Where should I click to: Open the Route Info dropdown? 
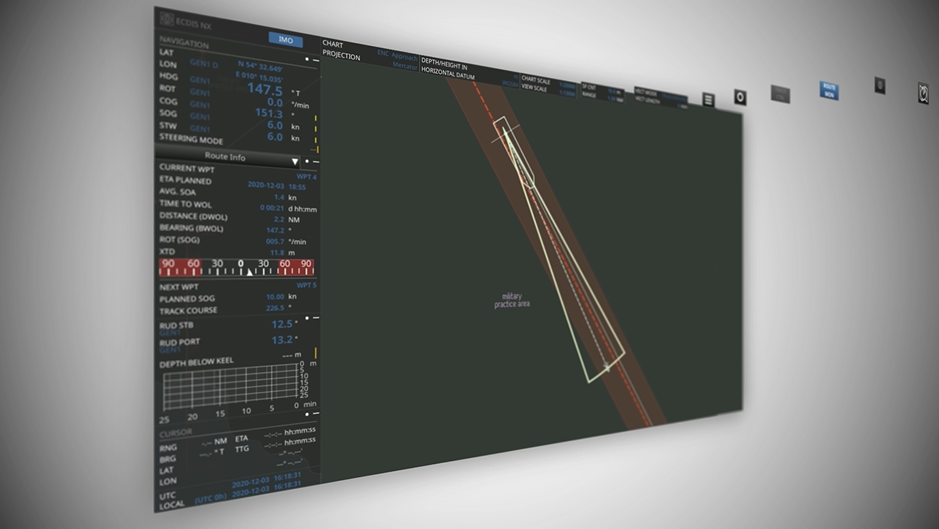click(x=295, y=160)
